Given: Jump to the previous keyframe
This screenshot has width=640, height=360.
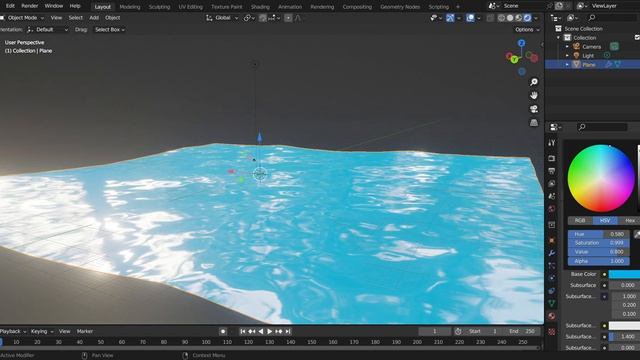Looking at the screenshot, I should pos(252,331).
